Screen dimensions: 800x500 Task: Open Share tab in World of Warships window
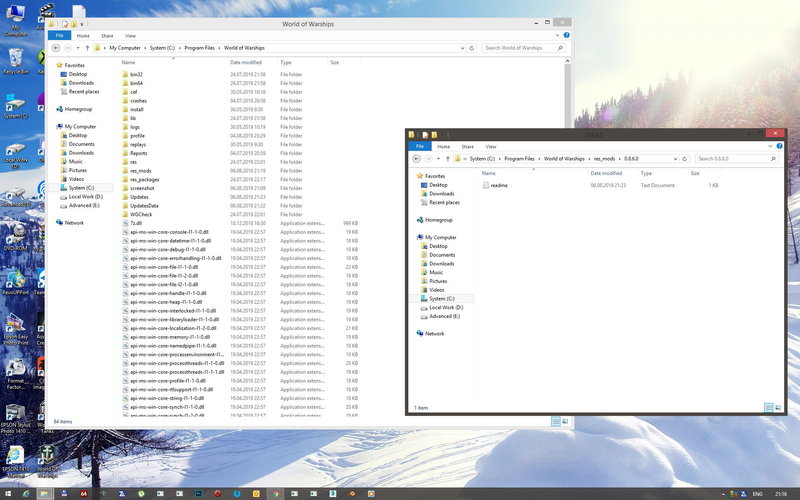tap(107, 36)
